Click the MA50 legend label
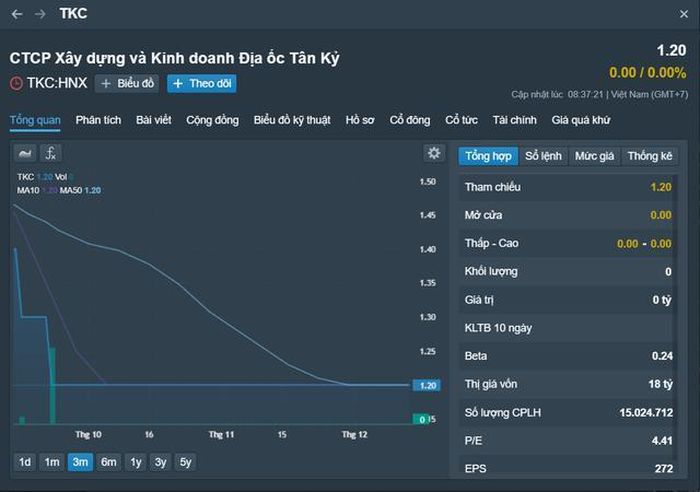Viewport: 700px width, 492px height. pyautogui.click(x=71, y=190)
